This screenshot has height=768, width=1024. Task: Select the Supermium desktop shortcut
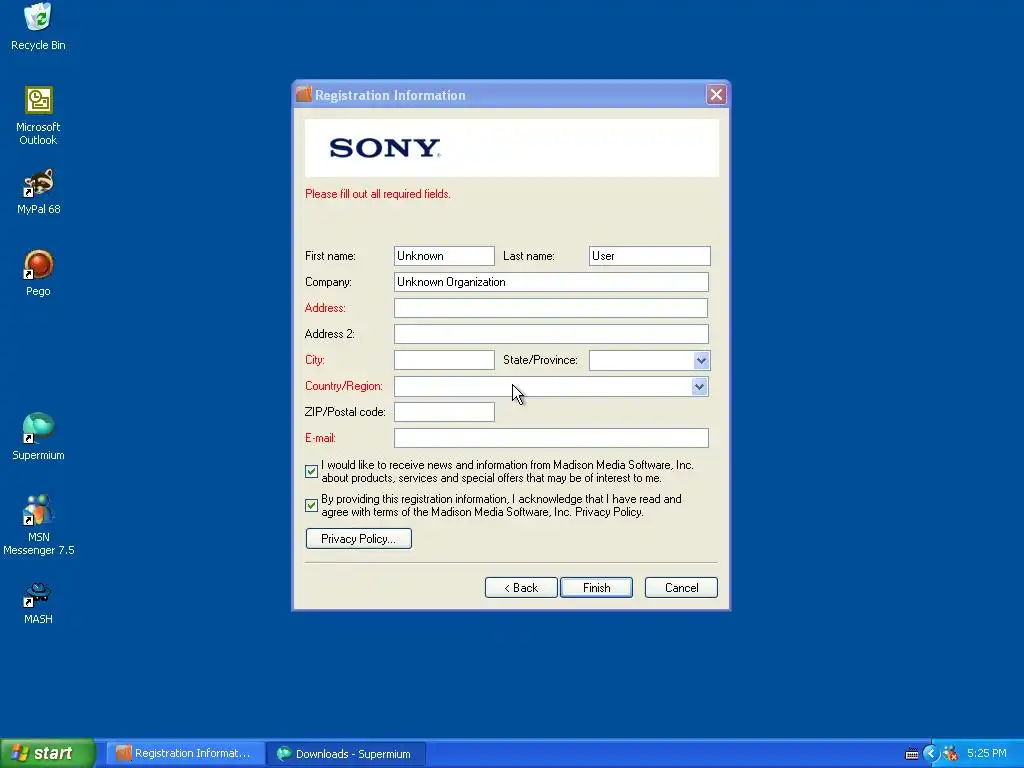tap(38, 437)
